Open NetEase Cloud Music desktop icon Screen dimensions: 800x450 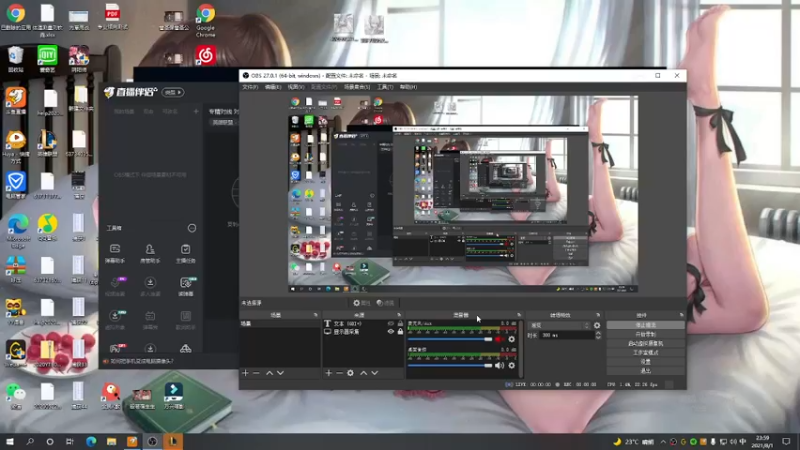(x=206, y=55)
